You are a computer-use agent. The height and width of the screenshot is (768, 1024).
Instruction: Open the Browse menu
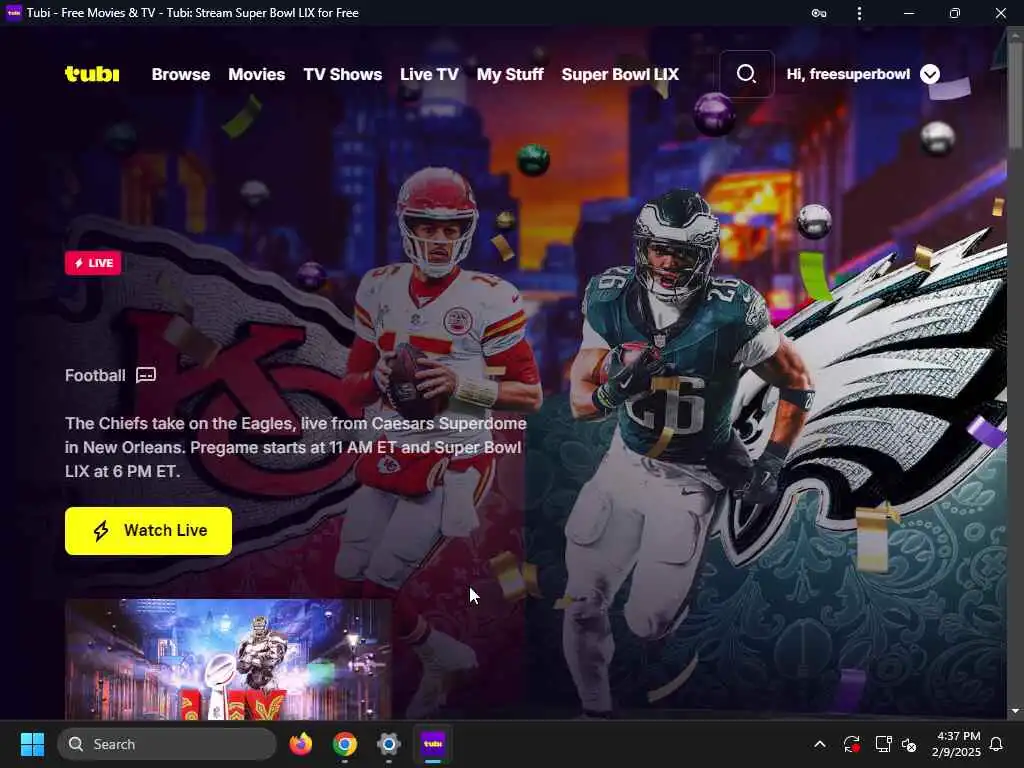[181, 74]
